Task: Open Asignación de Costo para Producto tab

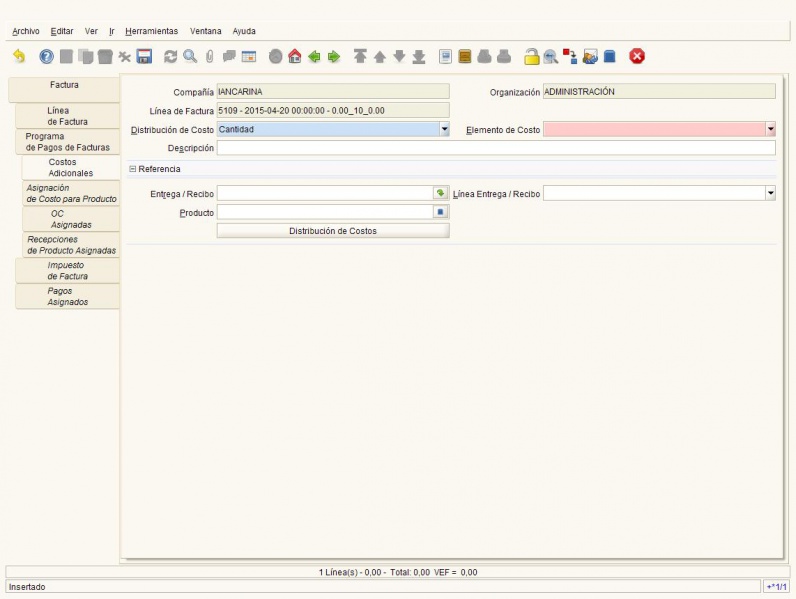Action: (x=71, y=193)
